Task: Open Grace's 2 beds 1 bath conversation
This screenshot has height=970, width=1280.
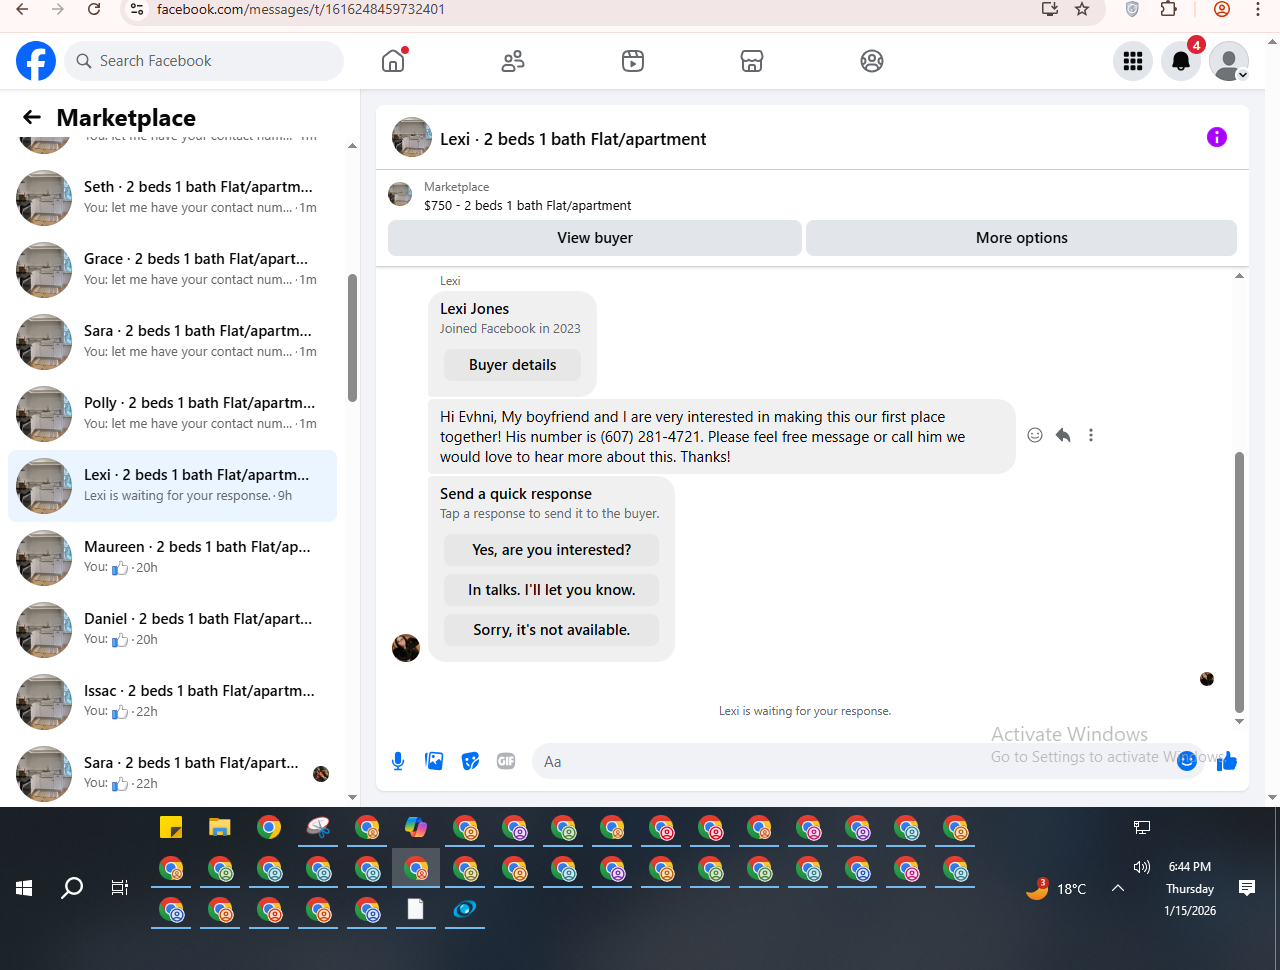Action: click(172, 270)
